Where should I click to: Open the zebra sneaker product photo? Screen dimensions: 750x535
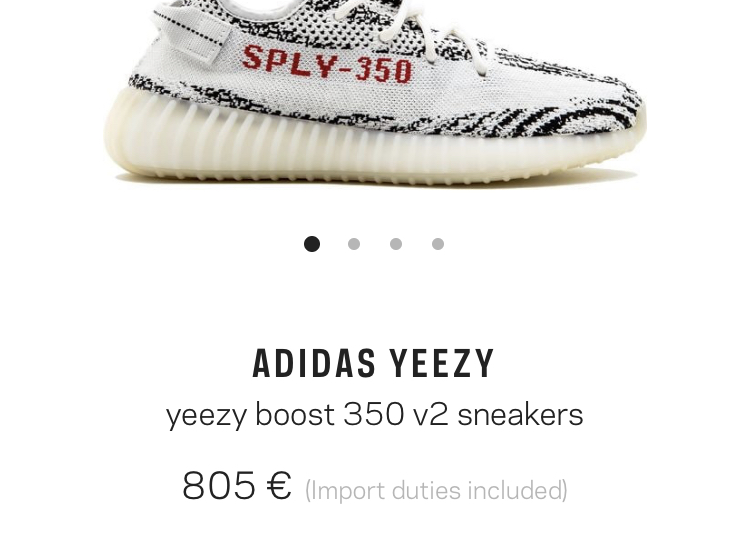coord(375,92)
